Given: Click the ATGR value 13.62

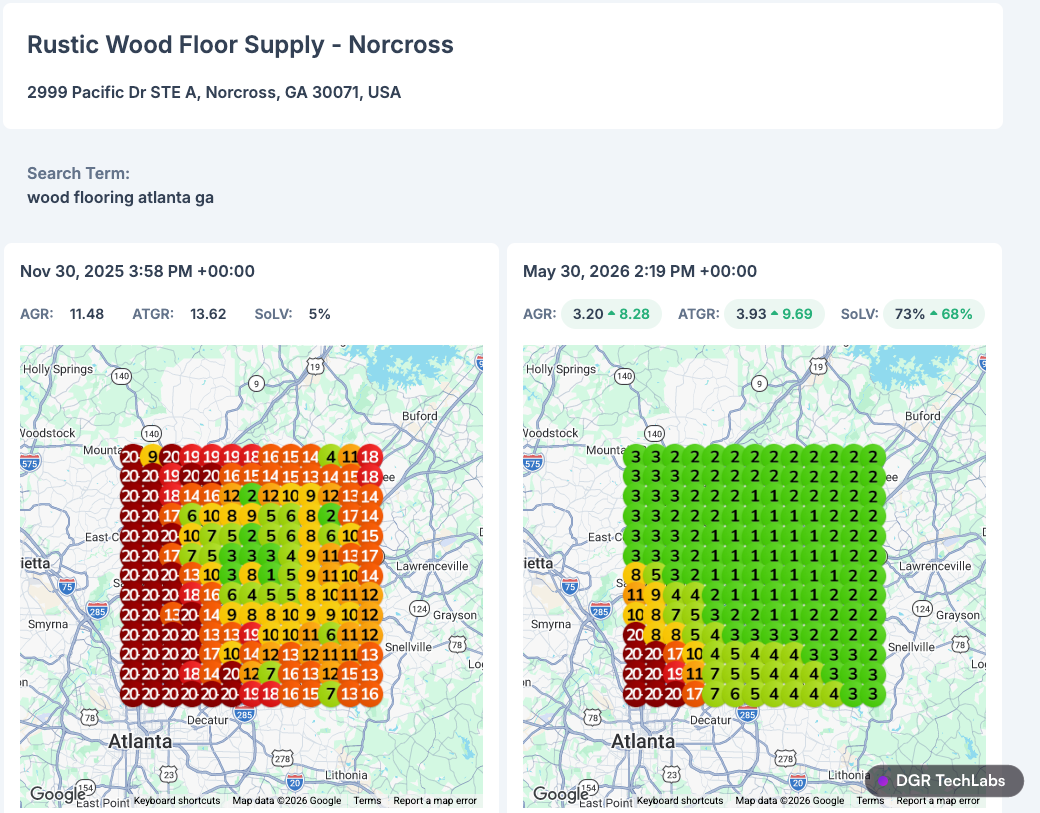Looking at the screenshot, I should [x=208, y=314].
